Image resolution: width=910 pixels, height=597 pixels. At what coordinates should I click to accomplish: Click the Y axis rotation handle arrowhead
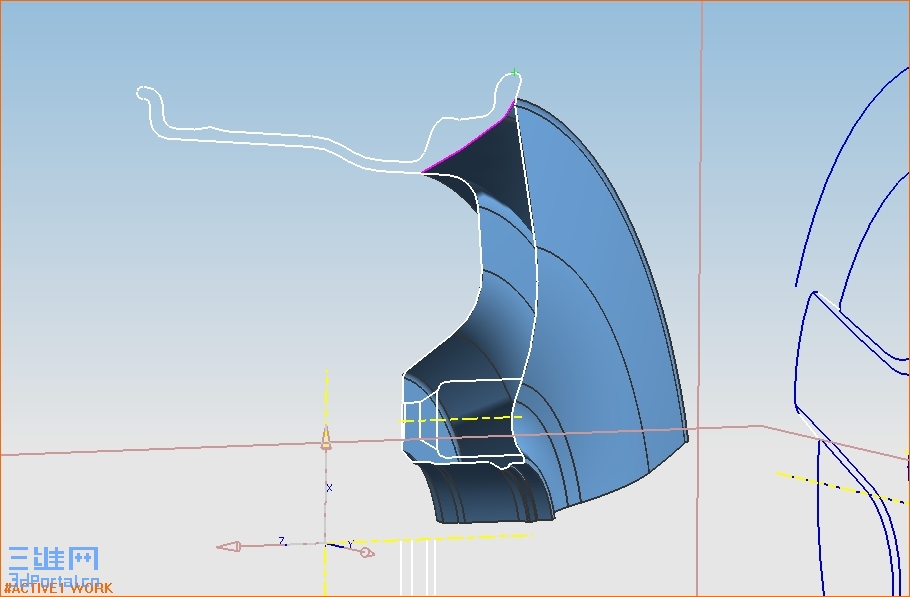click(x=366, y=553)
